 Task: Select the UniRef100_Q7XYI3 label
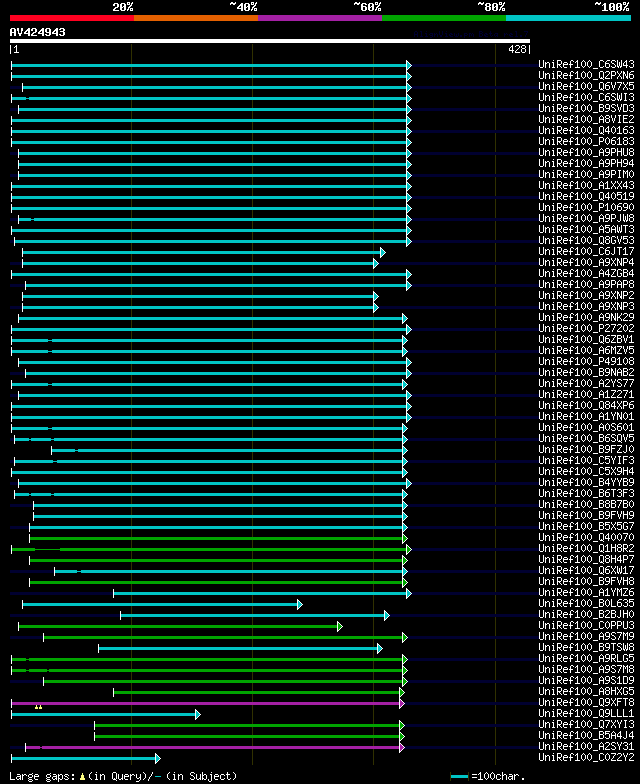tap(586, 724)
